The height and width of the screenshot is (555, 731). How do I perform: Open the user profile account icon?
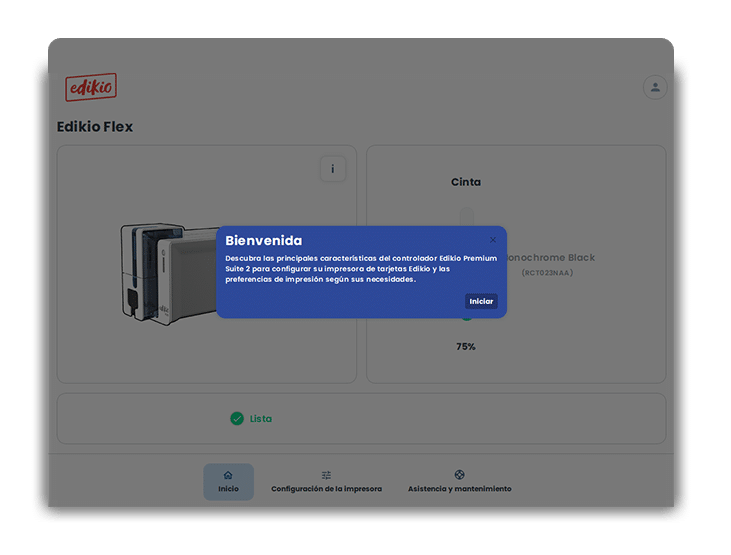(x=655, y=87)
